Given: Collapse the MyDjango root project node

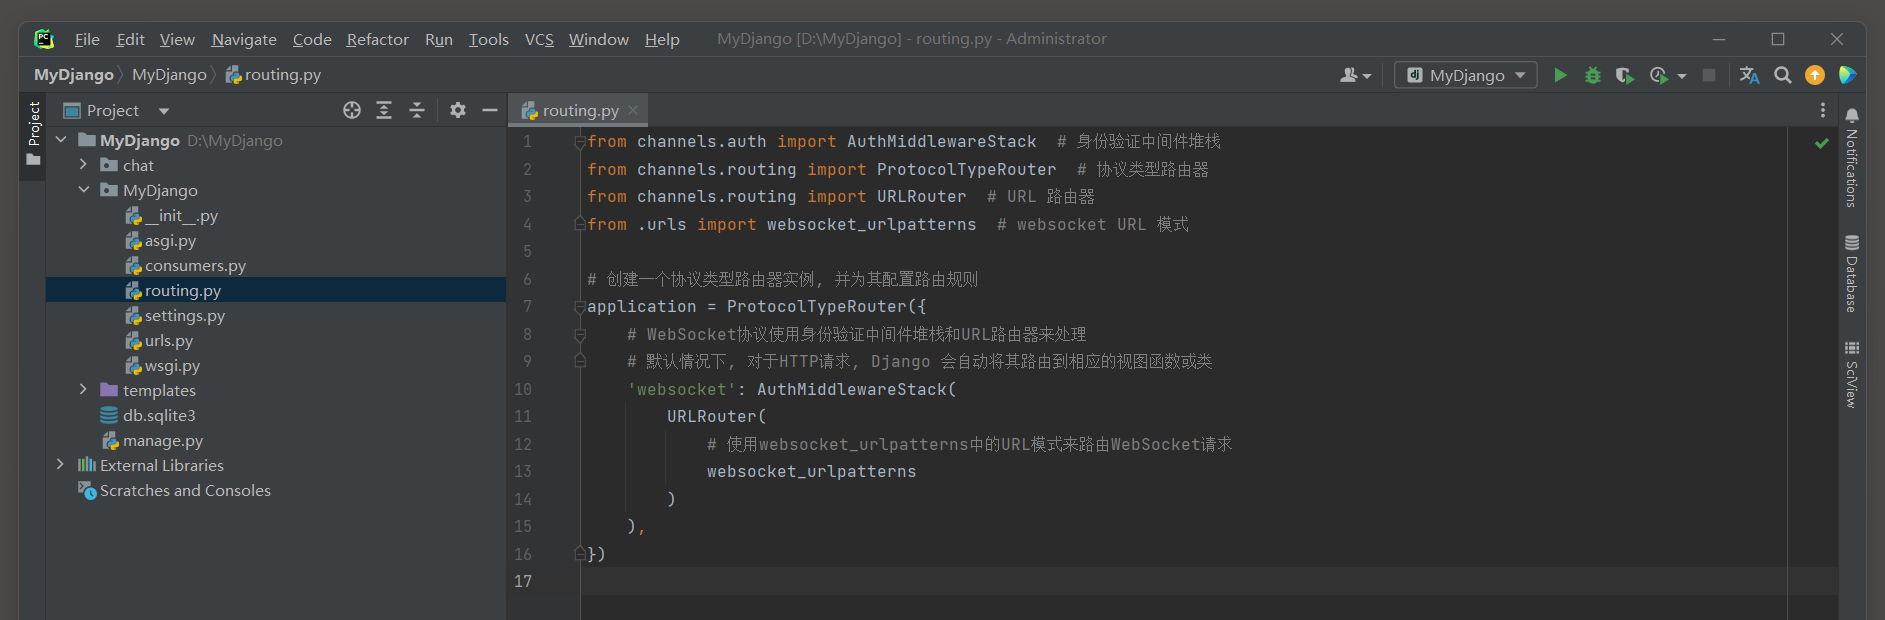Looking at the screenshot, I should coord(61,140).
